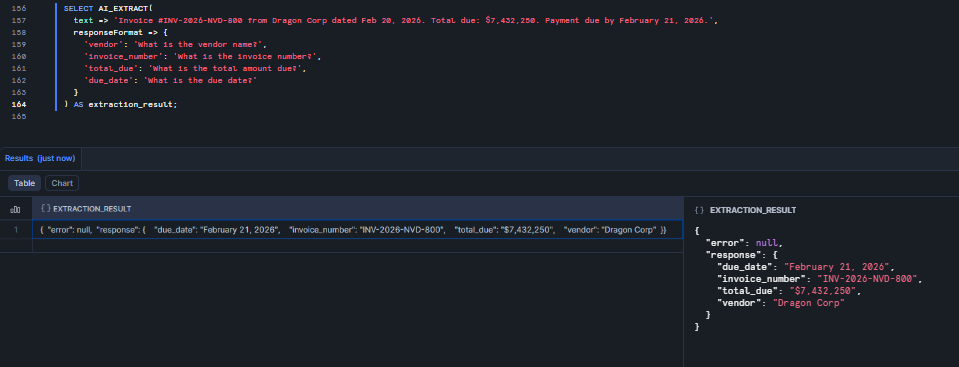
Task: Click the invoice text string on line 157
Action: pos(413,20)
